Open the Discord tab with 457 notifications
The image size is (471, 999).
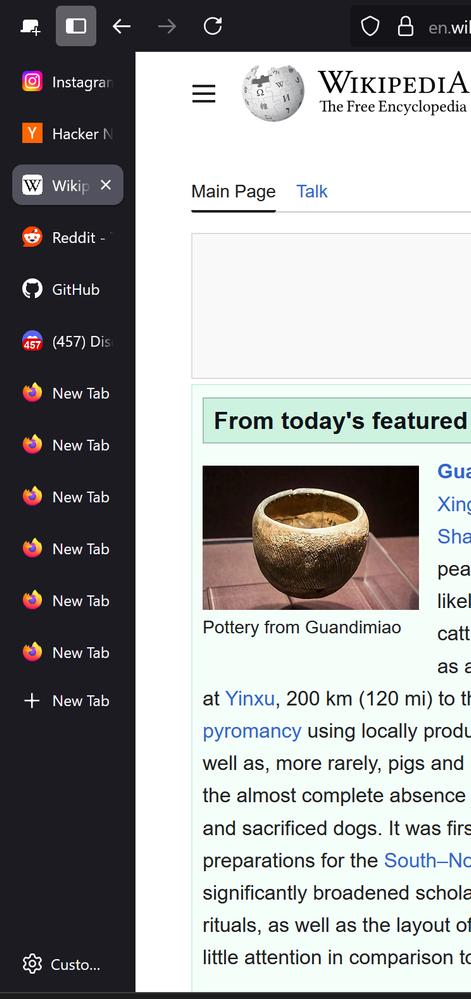pyautogui.click(x=68, y=341)
